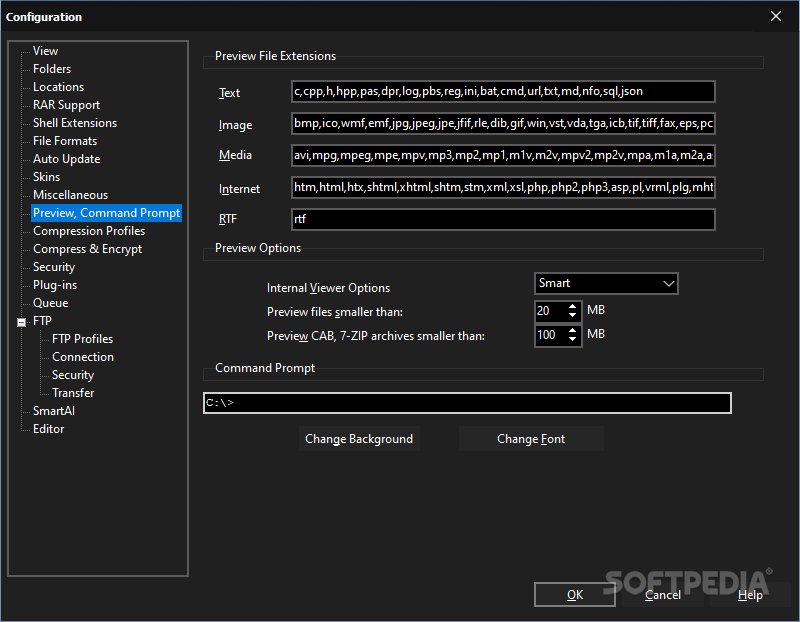Open the Internal Viewer Options dropdown
Viewport: 800px width, 622px height.
[x=606, y=284]
